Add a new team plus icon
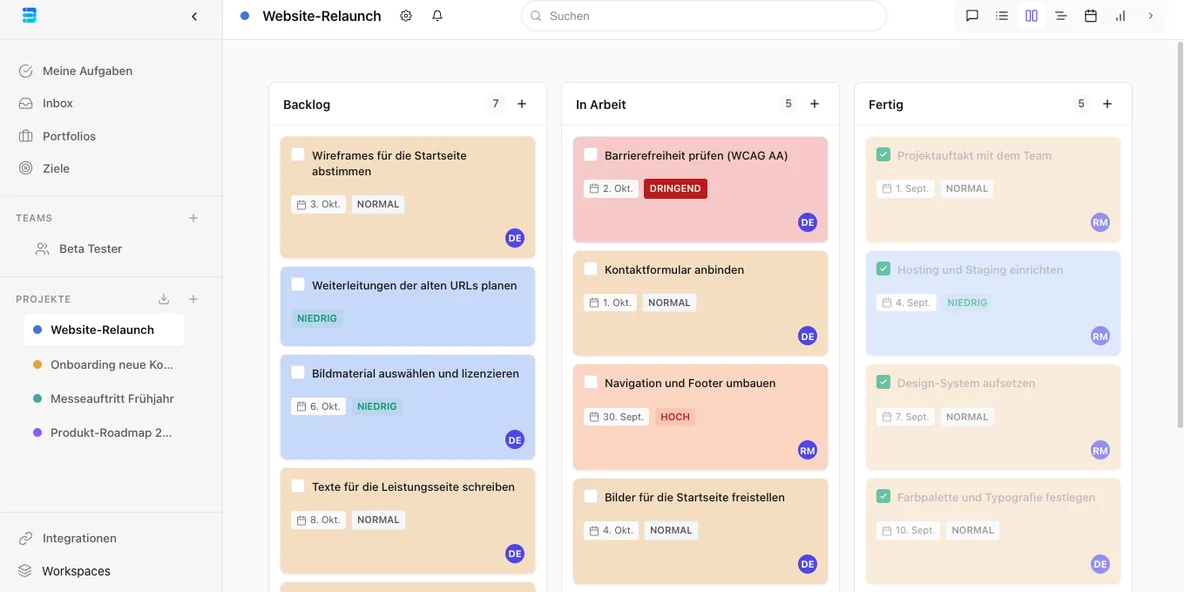Image resolution: width=1184 pixels, height=592 pixels. (x=193, y=218)
